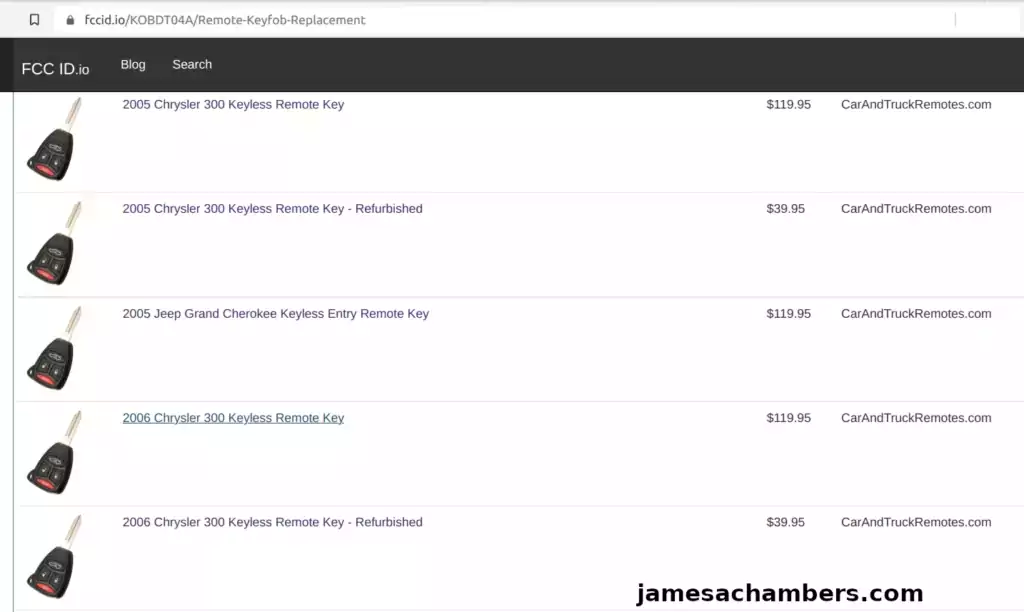Click the 2006 Chrysler 300 Refurbished key thumbnail
Viewport: 1024px width, 612px height.
pyautogui.click(x=55, y=557)
